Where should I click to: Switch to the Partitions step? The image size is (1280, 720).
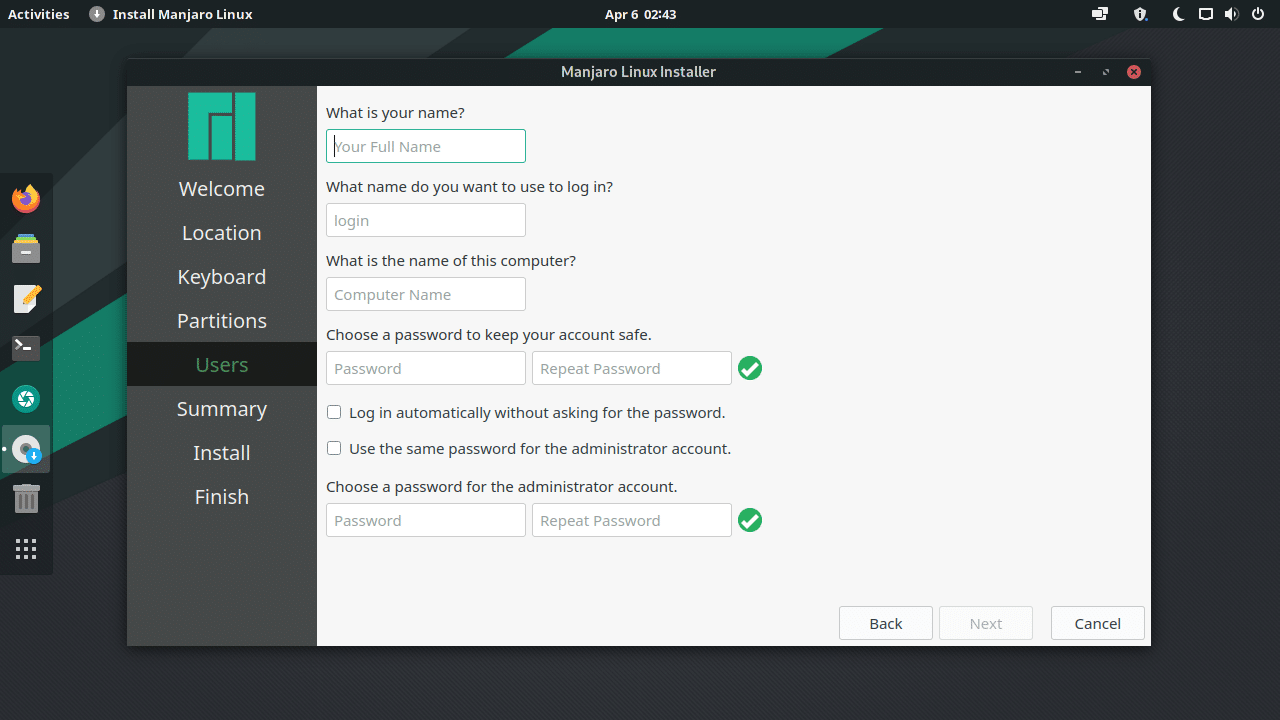click(x=221, y=320)
